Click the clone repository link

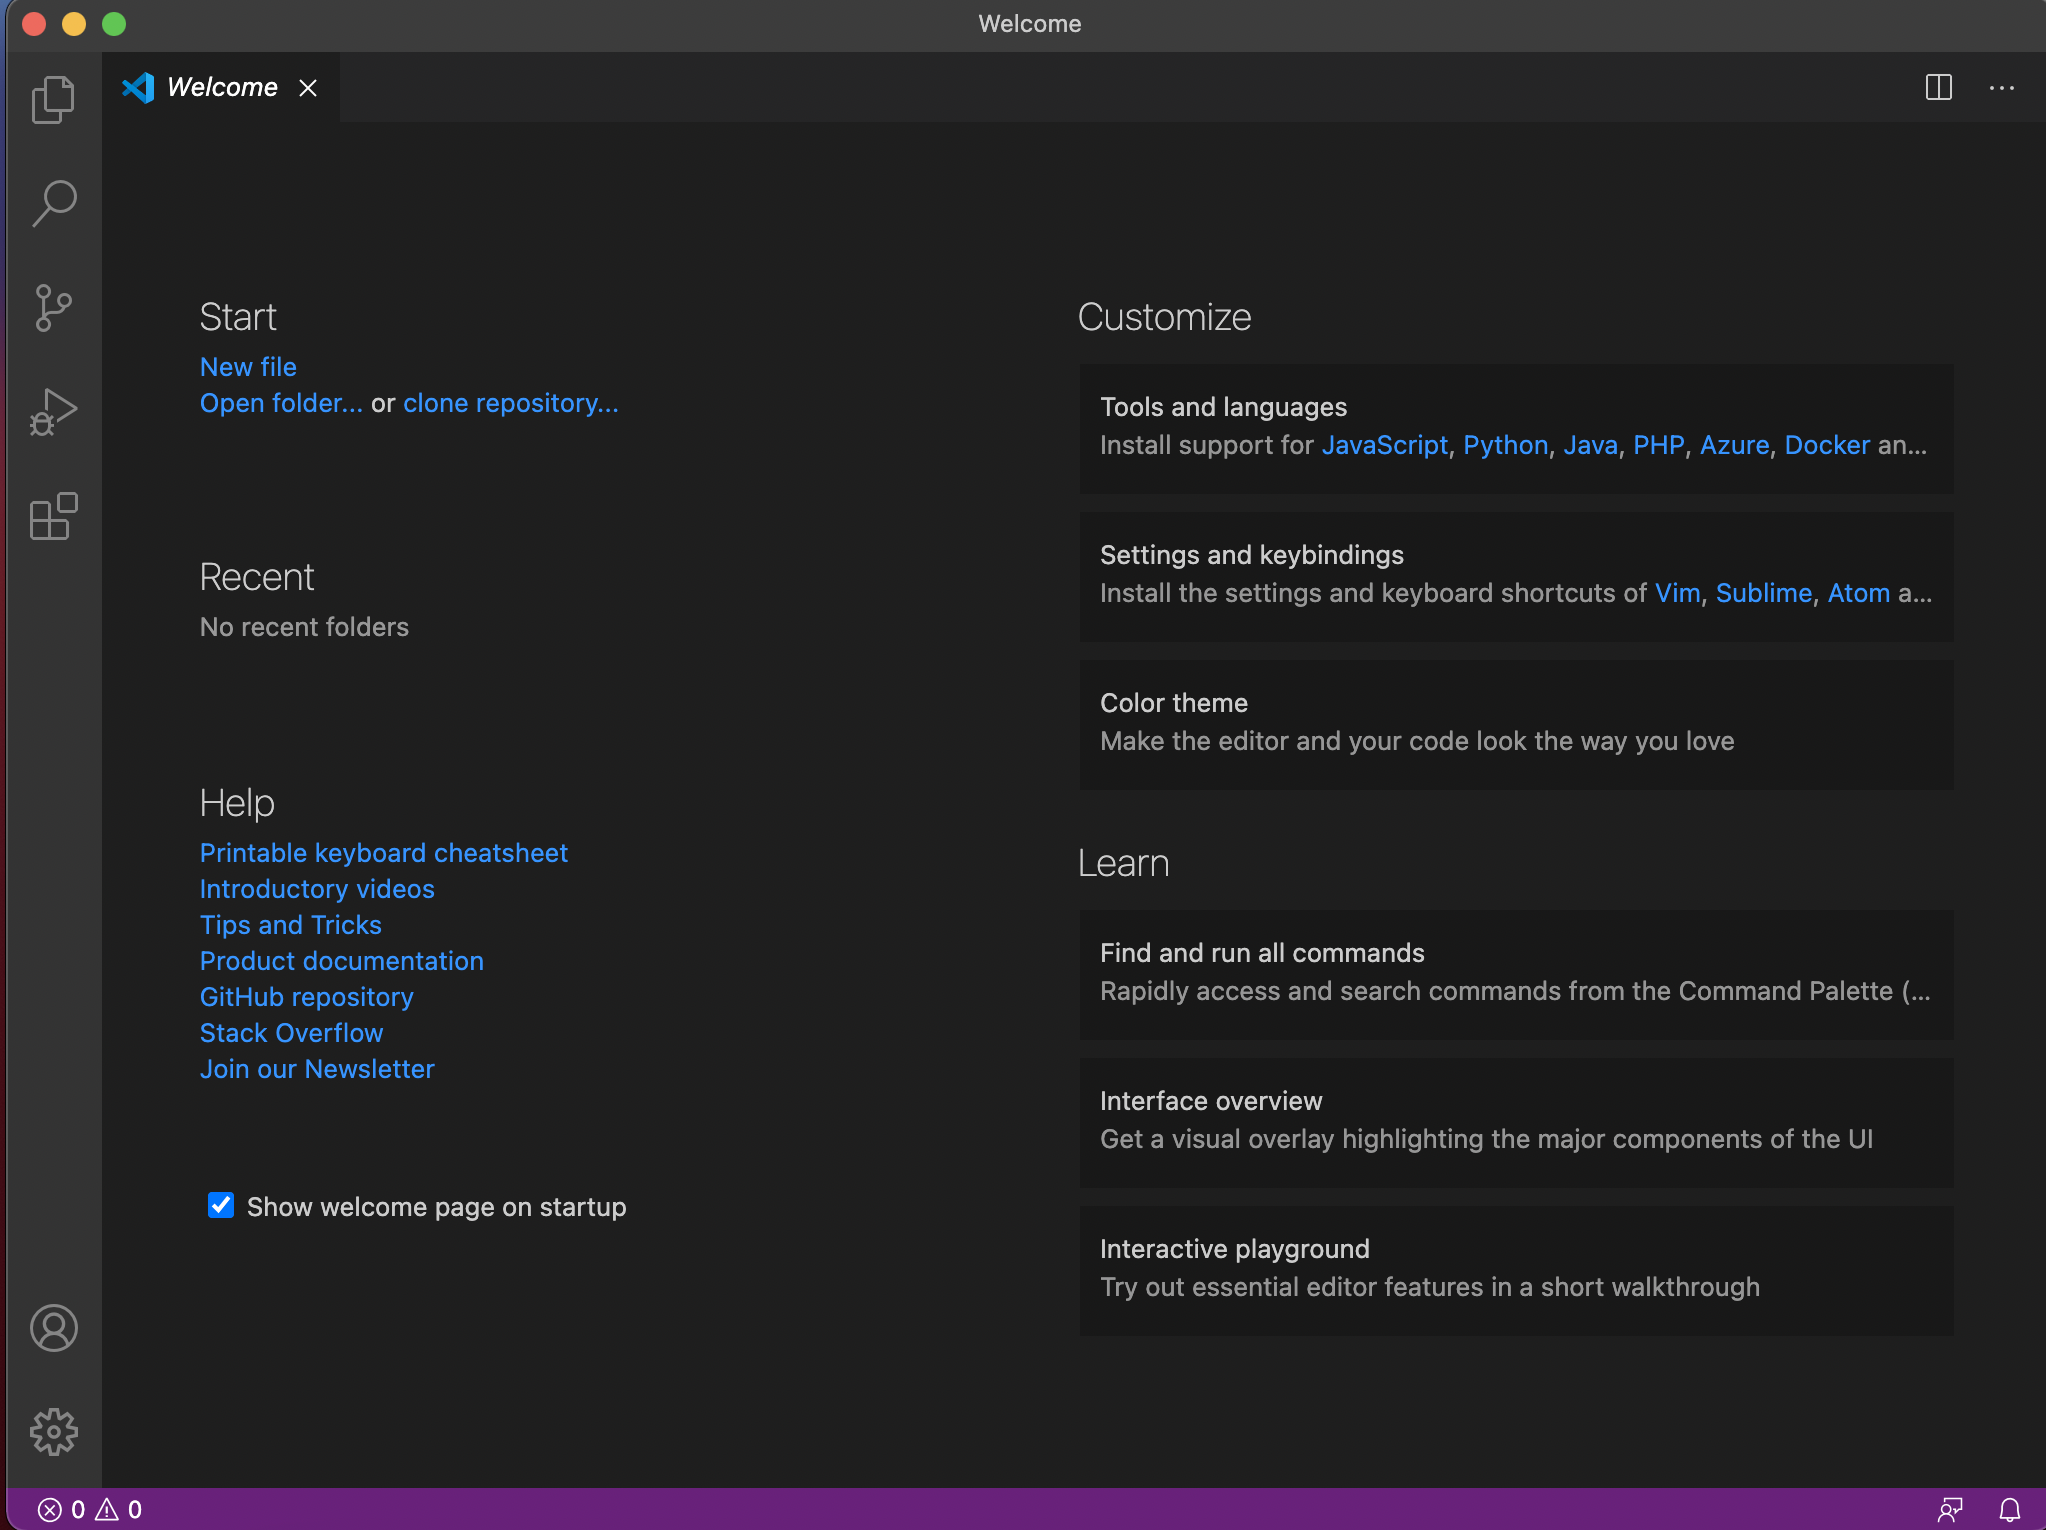coord(510,403)
